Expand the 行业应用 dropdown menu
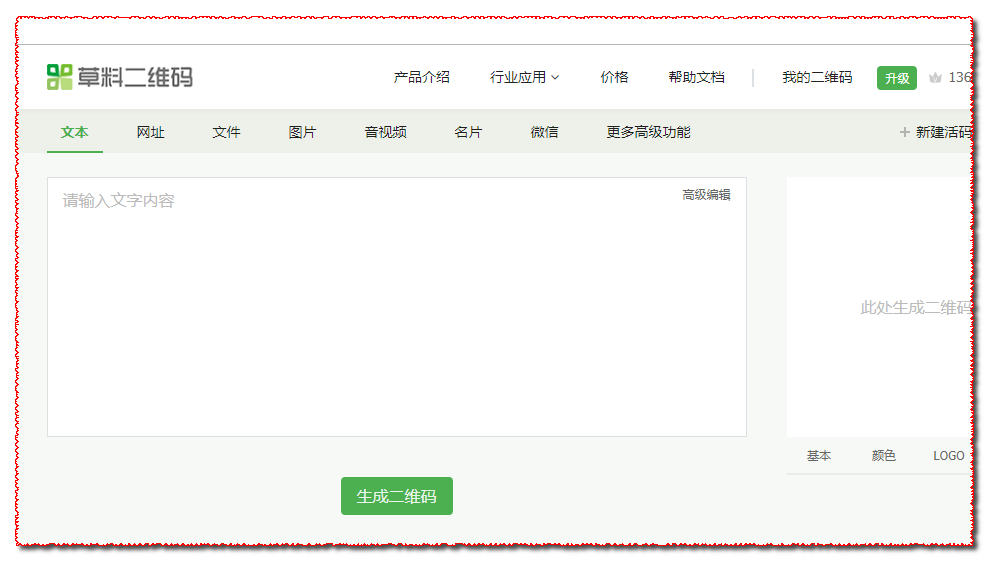This screenshot has width=989, height=561. click(x=525, y=77)
